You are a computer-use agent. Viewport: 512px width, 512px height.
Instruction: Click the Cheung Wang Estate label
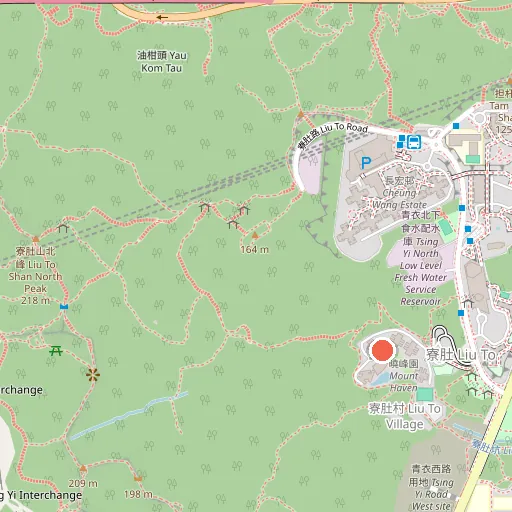click(x=400, y=193)
